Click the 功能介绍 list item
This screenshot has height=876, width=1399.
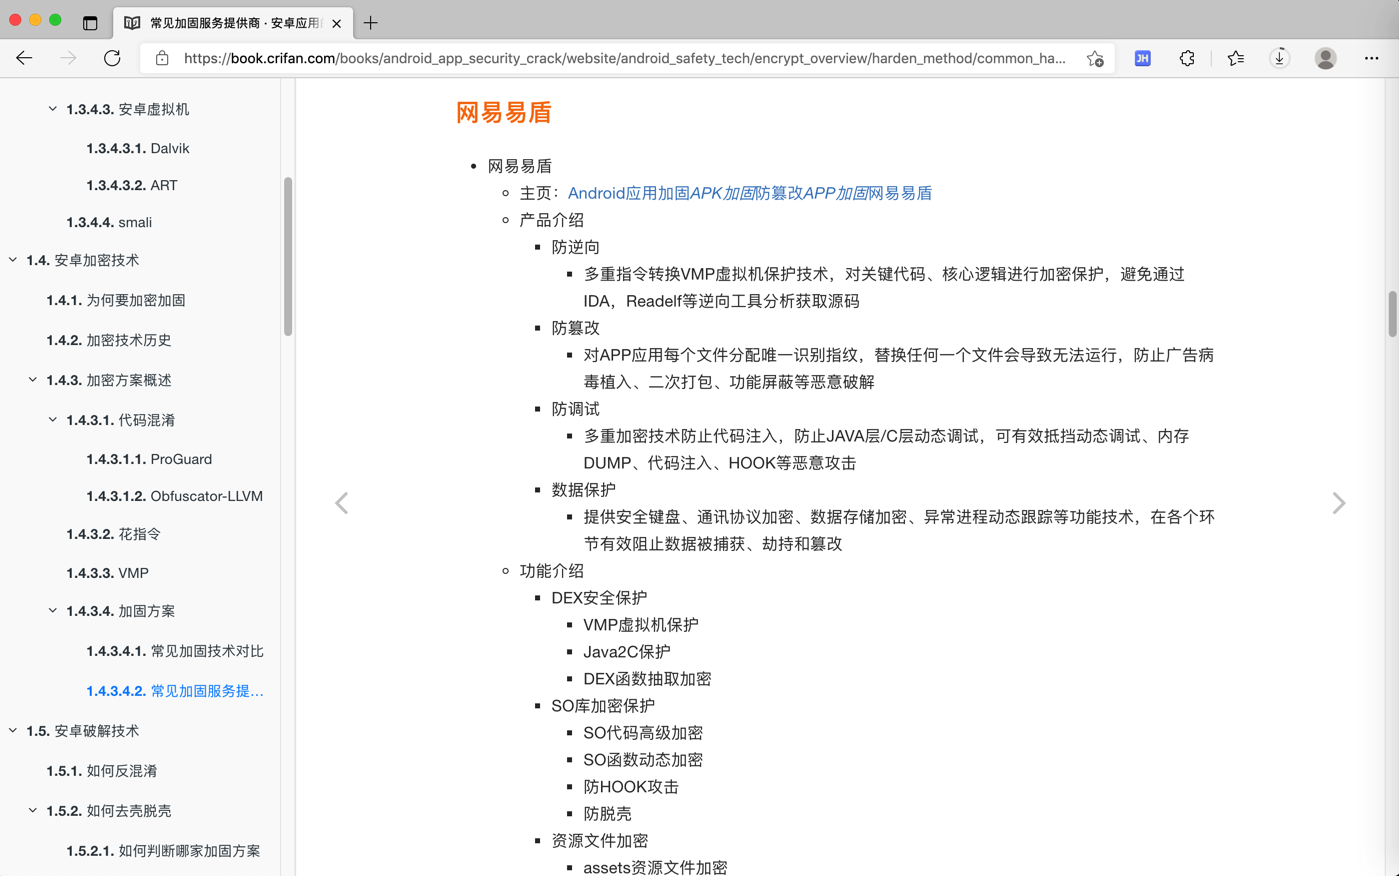click(552, 571)
